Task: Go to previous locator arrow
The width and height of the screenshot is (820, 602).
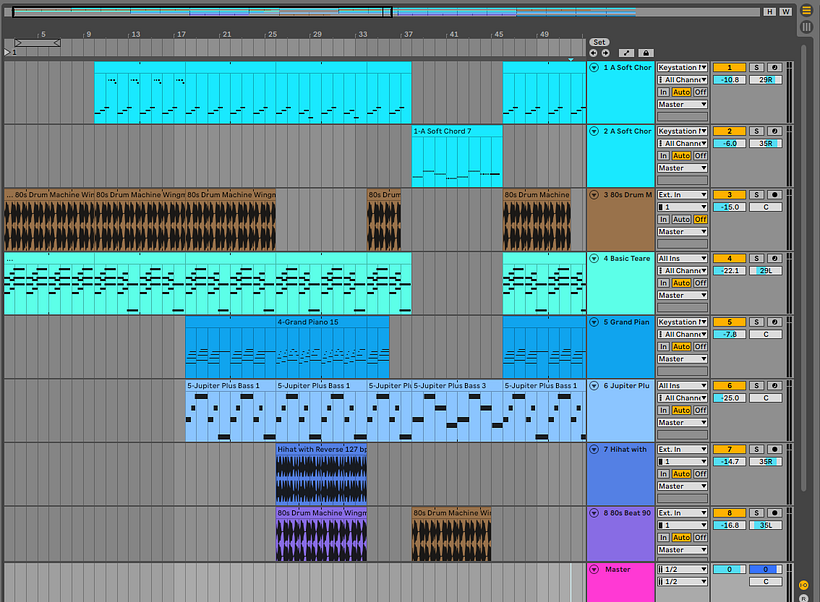Action: point(593,53)
